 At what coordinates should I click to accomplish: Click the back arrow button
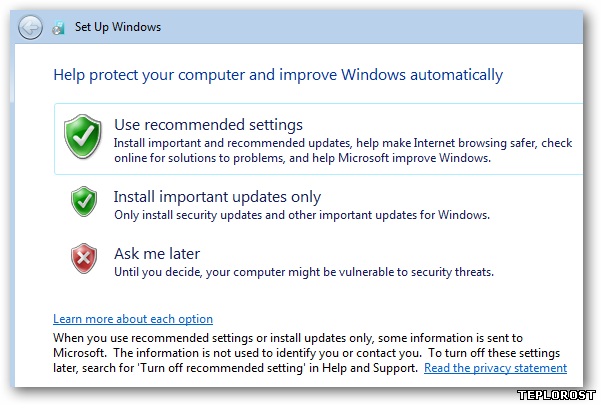coord(30,28)
